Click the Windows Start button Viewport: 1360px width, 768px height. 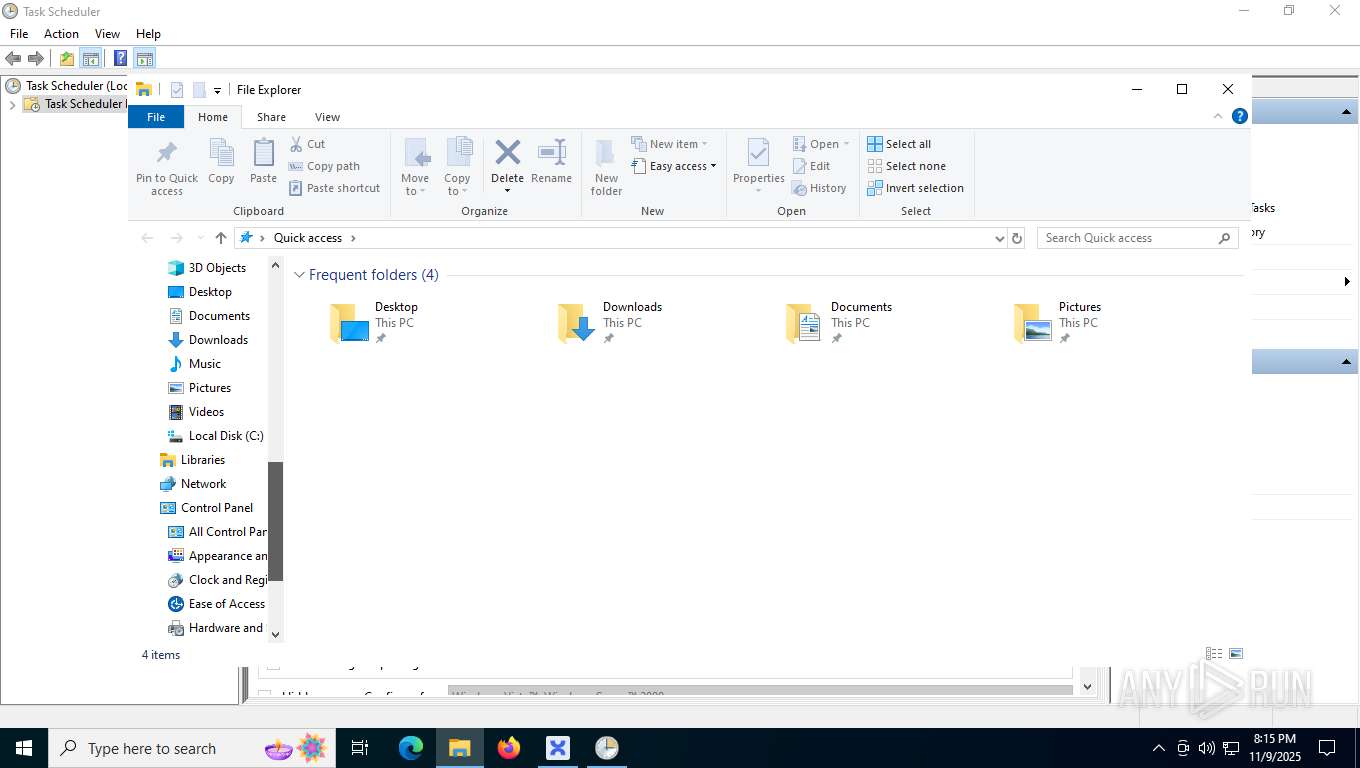click(x=23, y=748)
